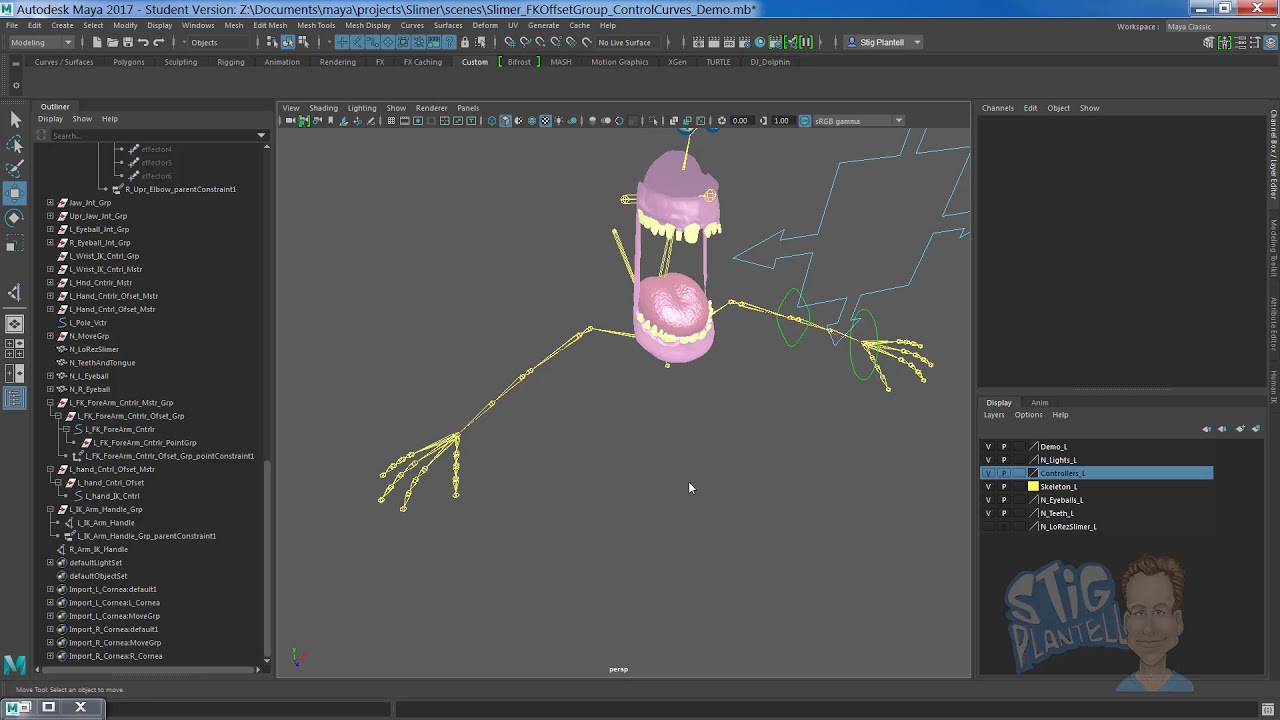1280x720 pixels.
Task: Select L_Pole_Vctr in the Outliner
Action: [88, 323]
